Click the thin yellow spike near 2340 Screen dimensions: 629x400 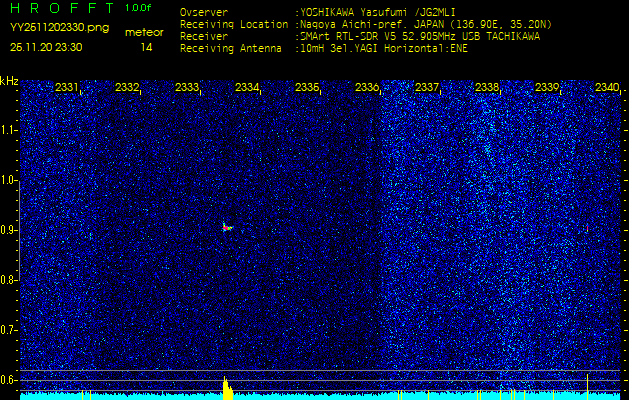tap(587, 387)
